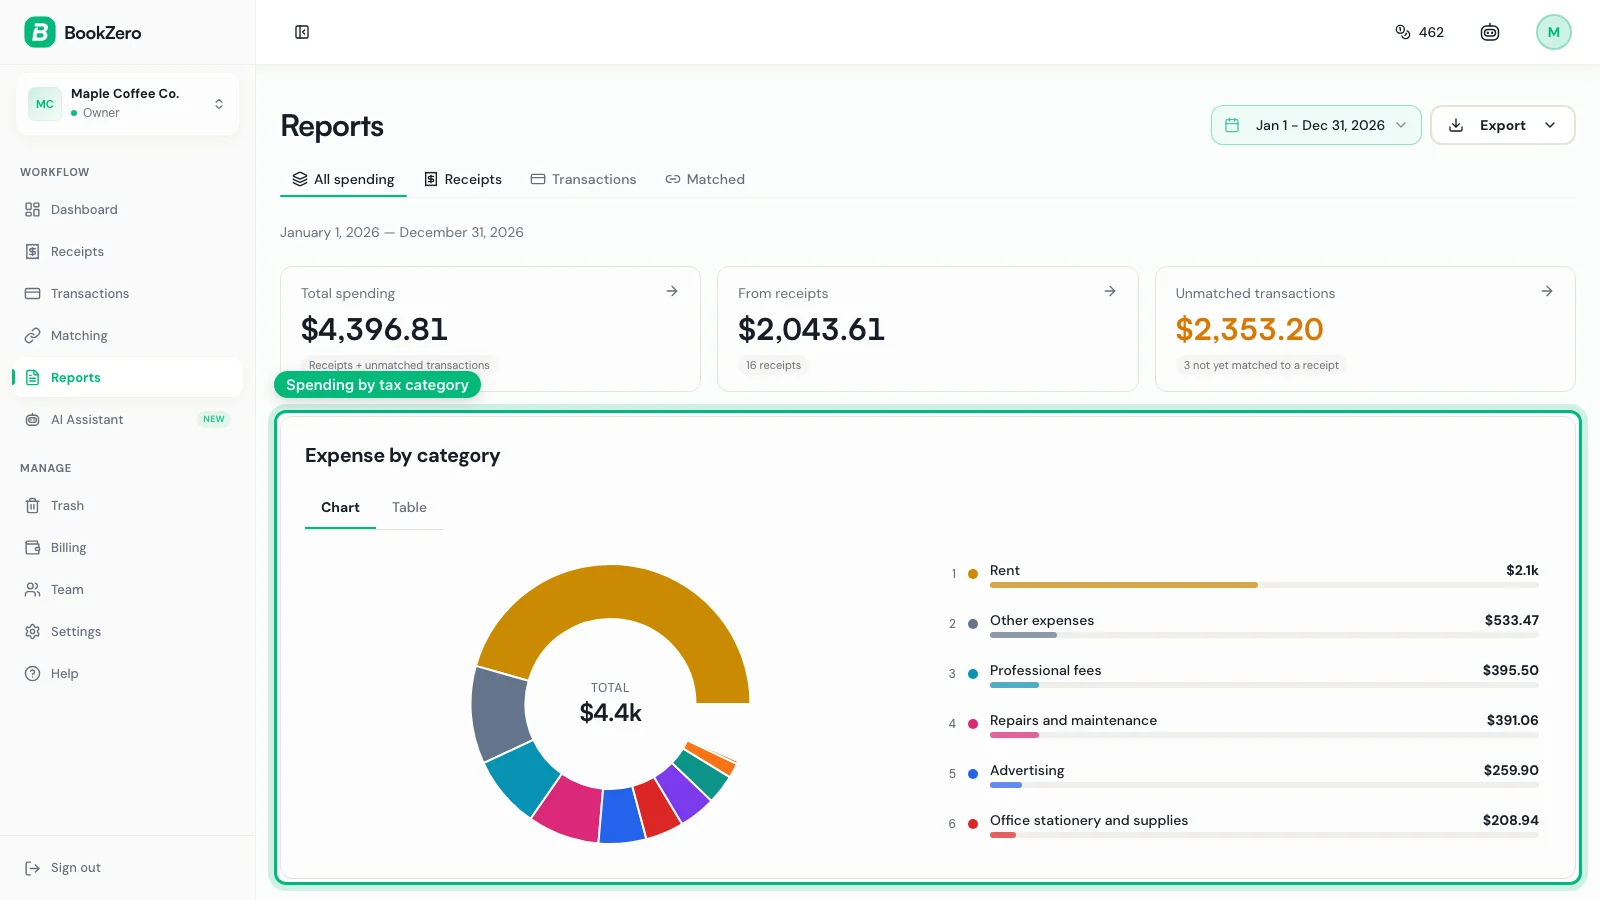Select Reports in the sidebar

tap(127, 378)
